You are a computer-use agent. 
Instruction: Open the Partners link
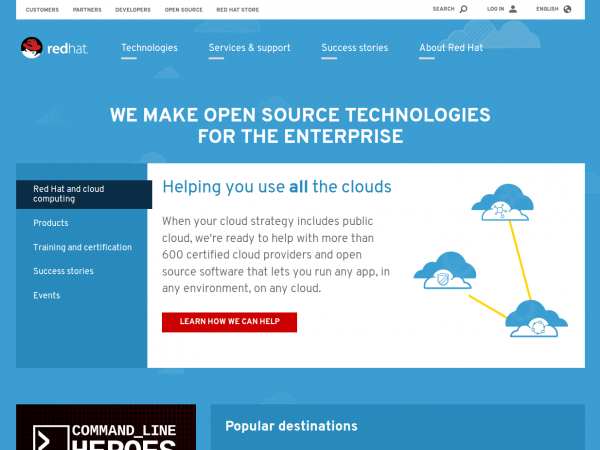[87, 10]
